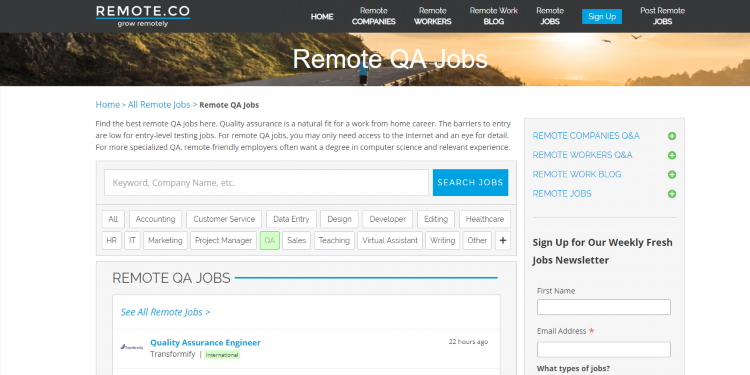Select the Developer category filter
This screenshot has width=750, height=375.
click(387, 219)
